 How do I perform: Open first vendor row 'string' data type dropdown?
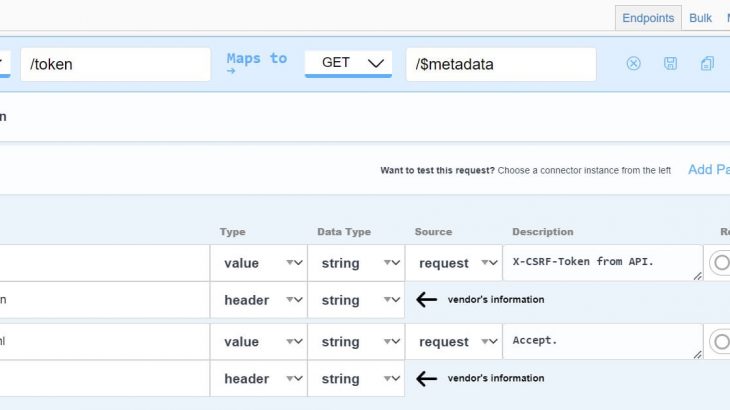tap(356, 300)
